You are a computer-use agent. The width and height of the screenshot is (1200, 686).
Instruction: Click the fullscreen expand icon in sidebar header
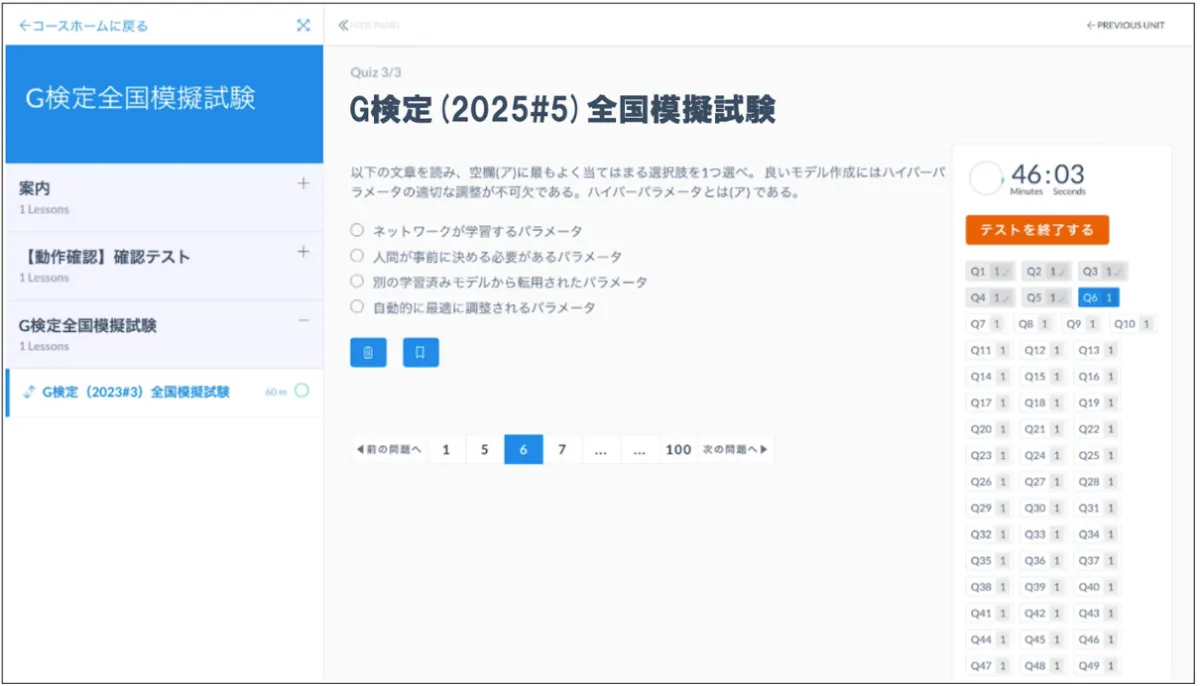(304, 26)
